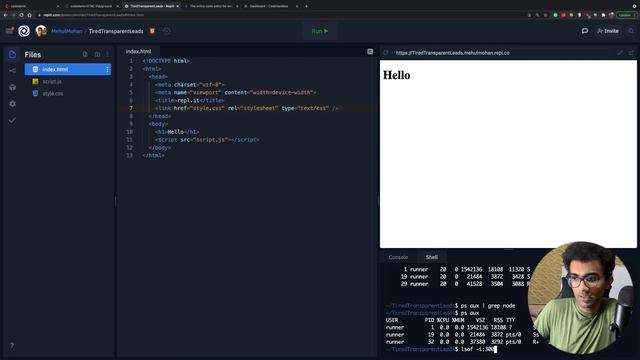This screenshot has width=640, height=360.
Task: Click editor line 7 link href code
Action: click(x=247, y=108)
